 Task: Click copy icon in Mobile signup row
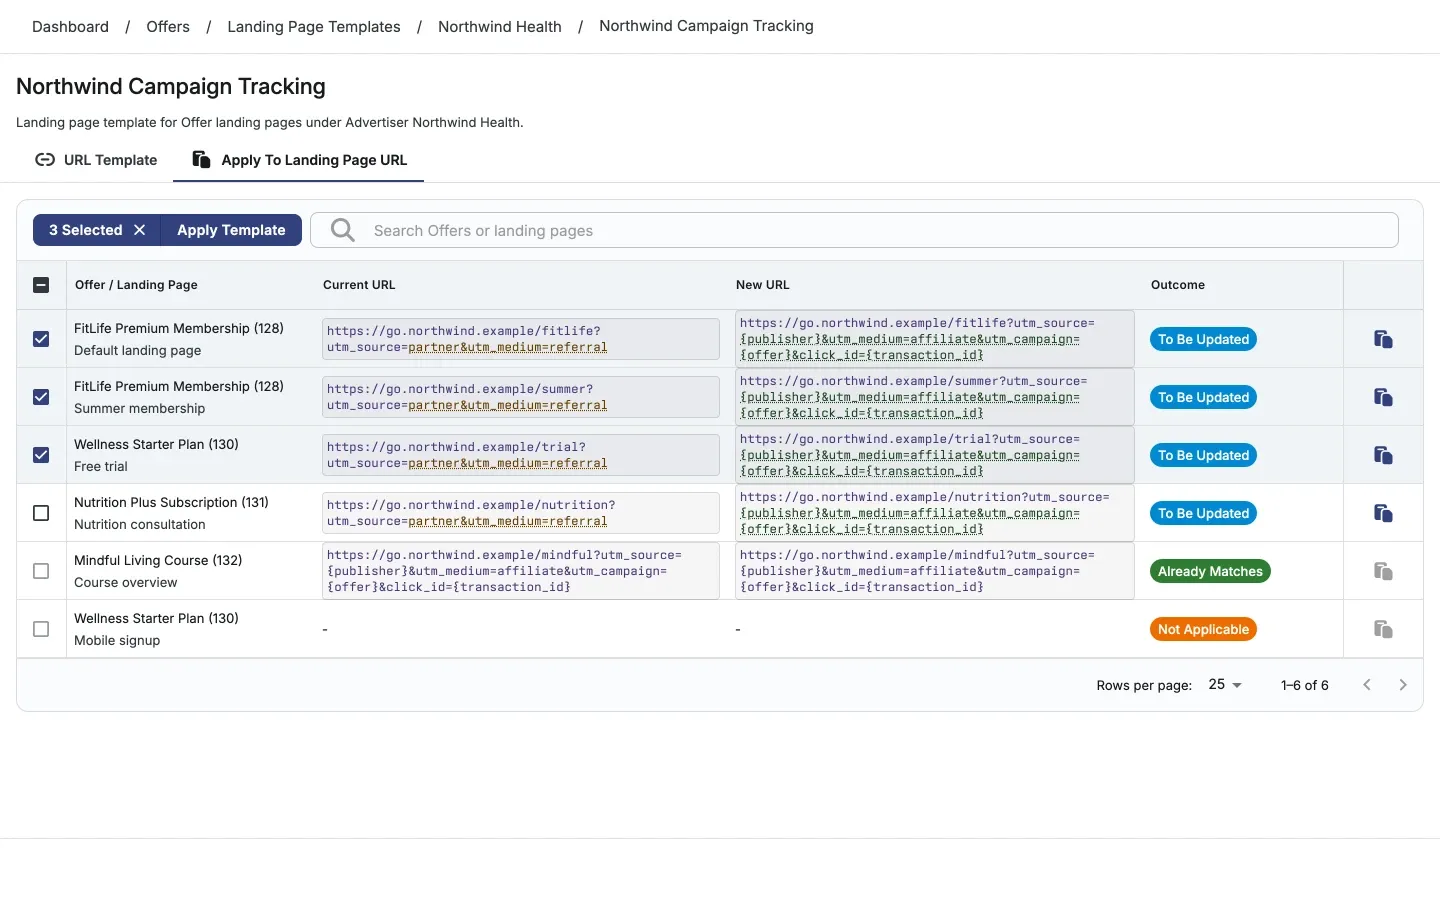pyautogui.click(x=1383, y=629)
